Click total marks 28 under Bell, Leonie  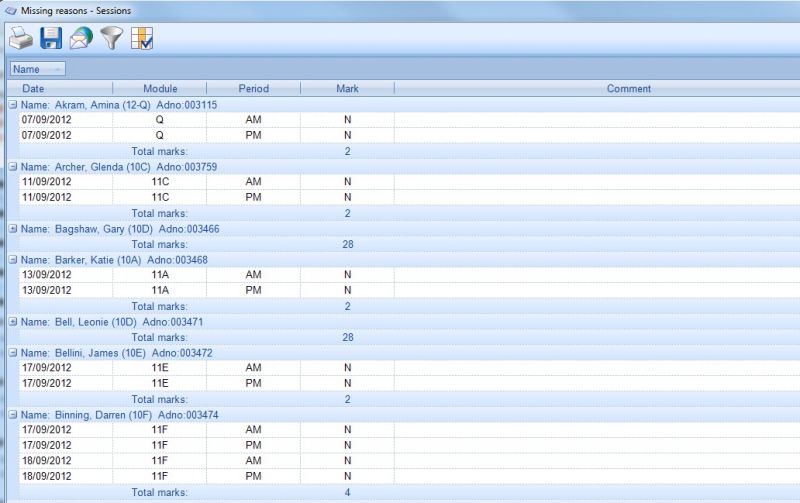point(348,337)
